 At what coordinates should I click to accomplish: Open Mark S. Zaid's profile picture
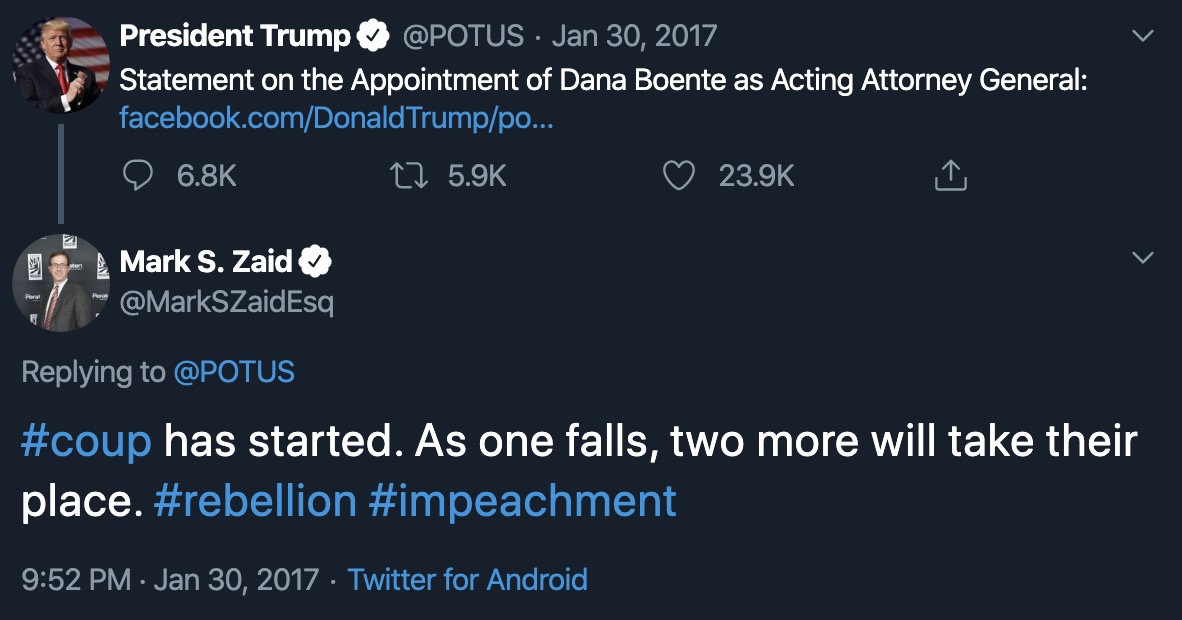coord(60,284)
